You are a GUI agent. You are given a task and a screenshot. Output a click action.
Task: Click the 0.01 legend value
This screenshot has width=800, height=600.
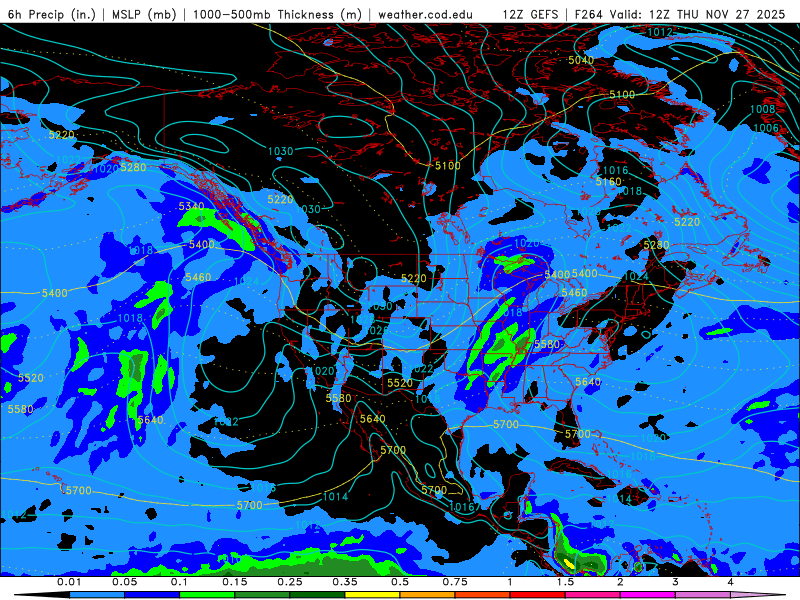tap(69, 582)
